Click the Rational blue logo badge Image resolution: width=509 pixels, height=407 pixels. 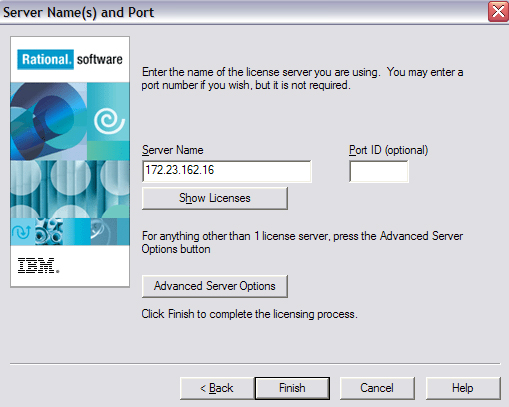[45, 59]
